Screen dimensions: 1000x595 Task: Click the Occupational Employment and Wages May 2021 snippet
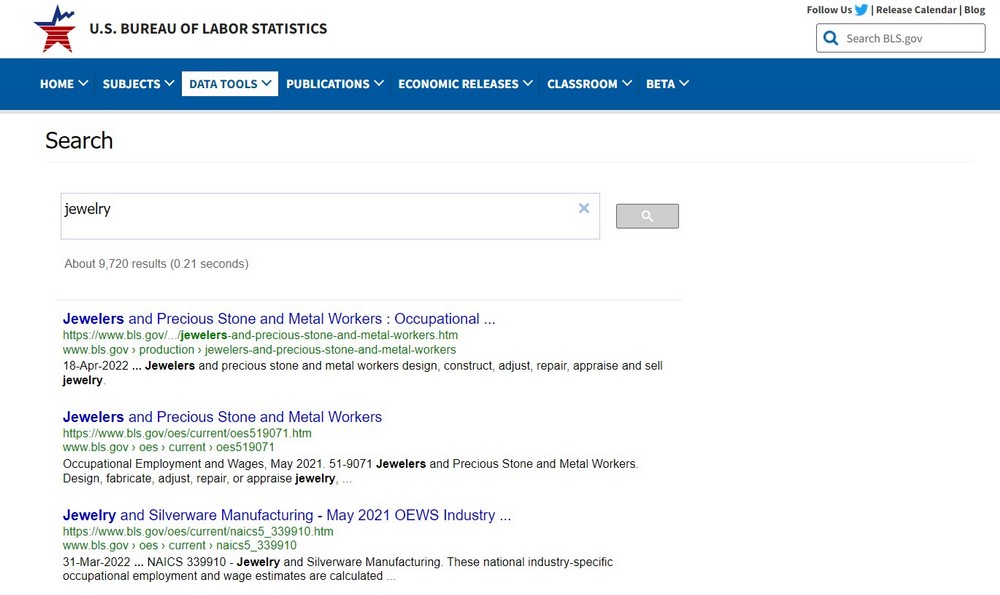pos(350,471)
